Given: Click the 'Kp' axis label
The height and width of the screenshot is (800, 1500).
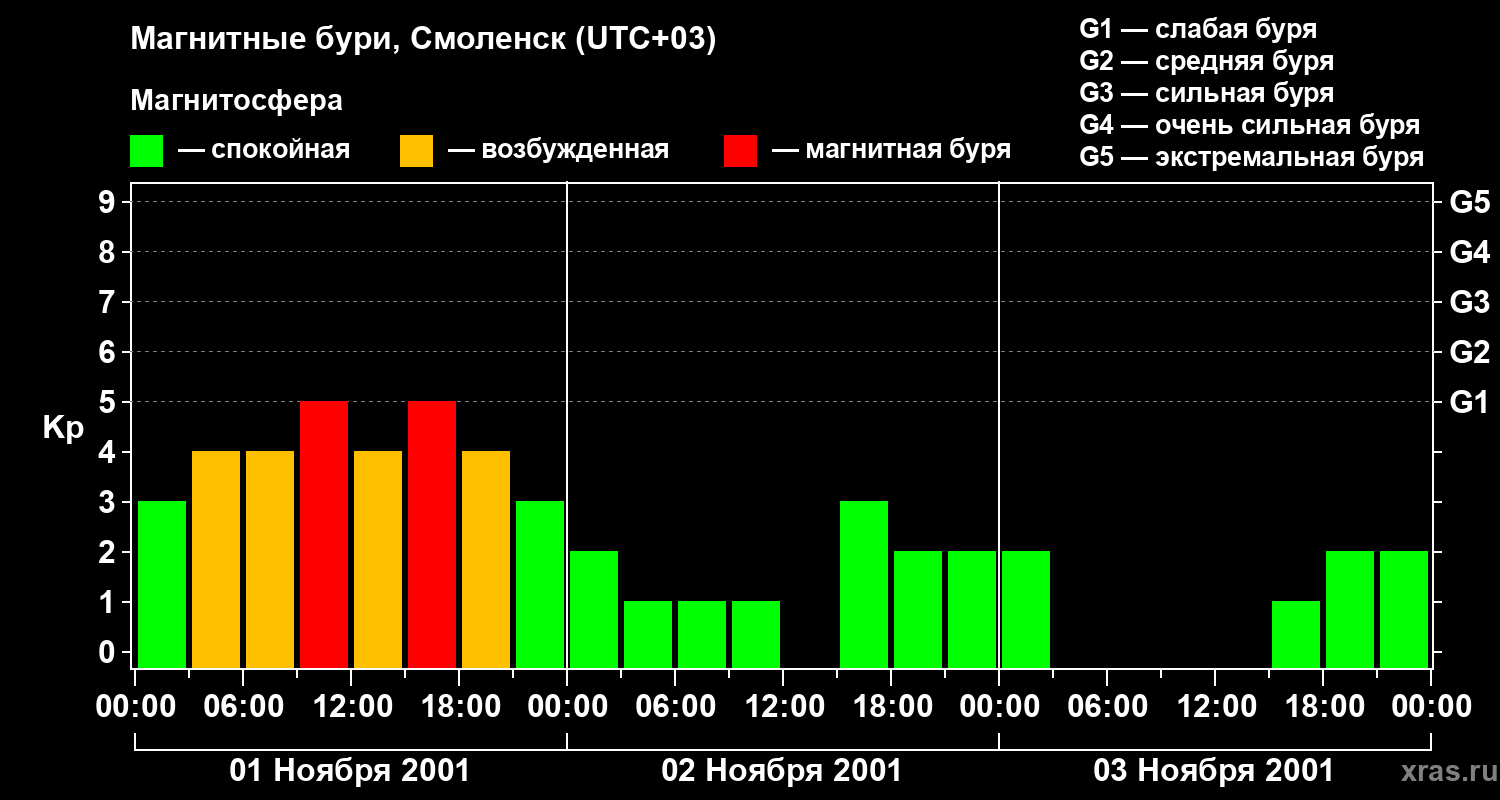Looking at the screenshot, I should coord(63,428).
